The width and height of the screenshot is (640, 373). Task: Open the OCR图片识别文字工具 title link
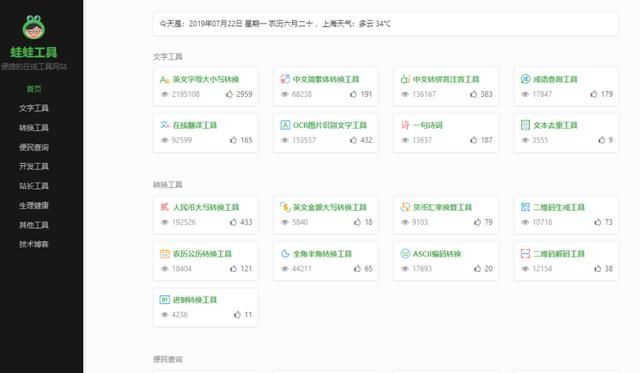[330, 125]
